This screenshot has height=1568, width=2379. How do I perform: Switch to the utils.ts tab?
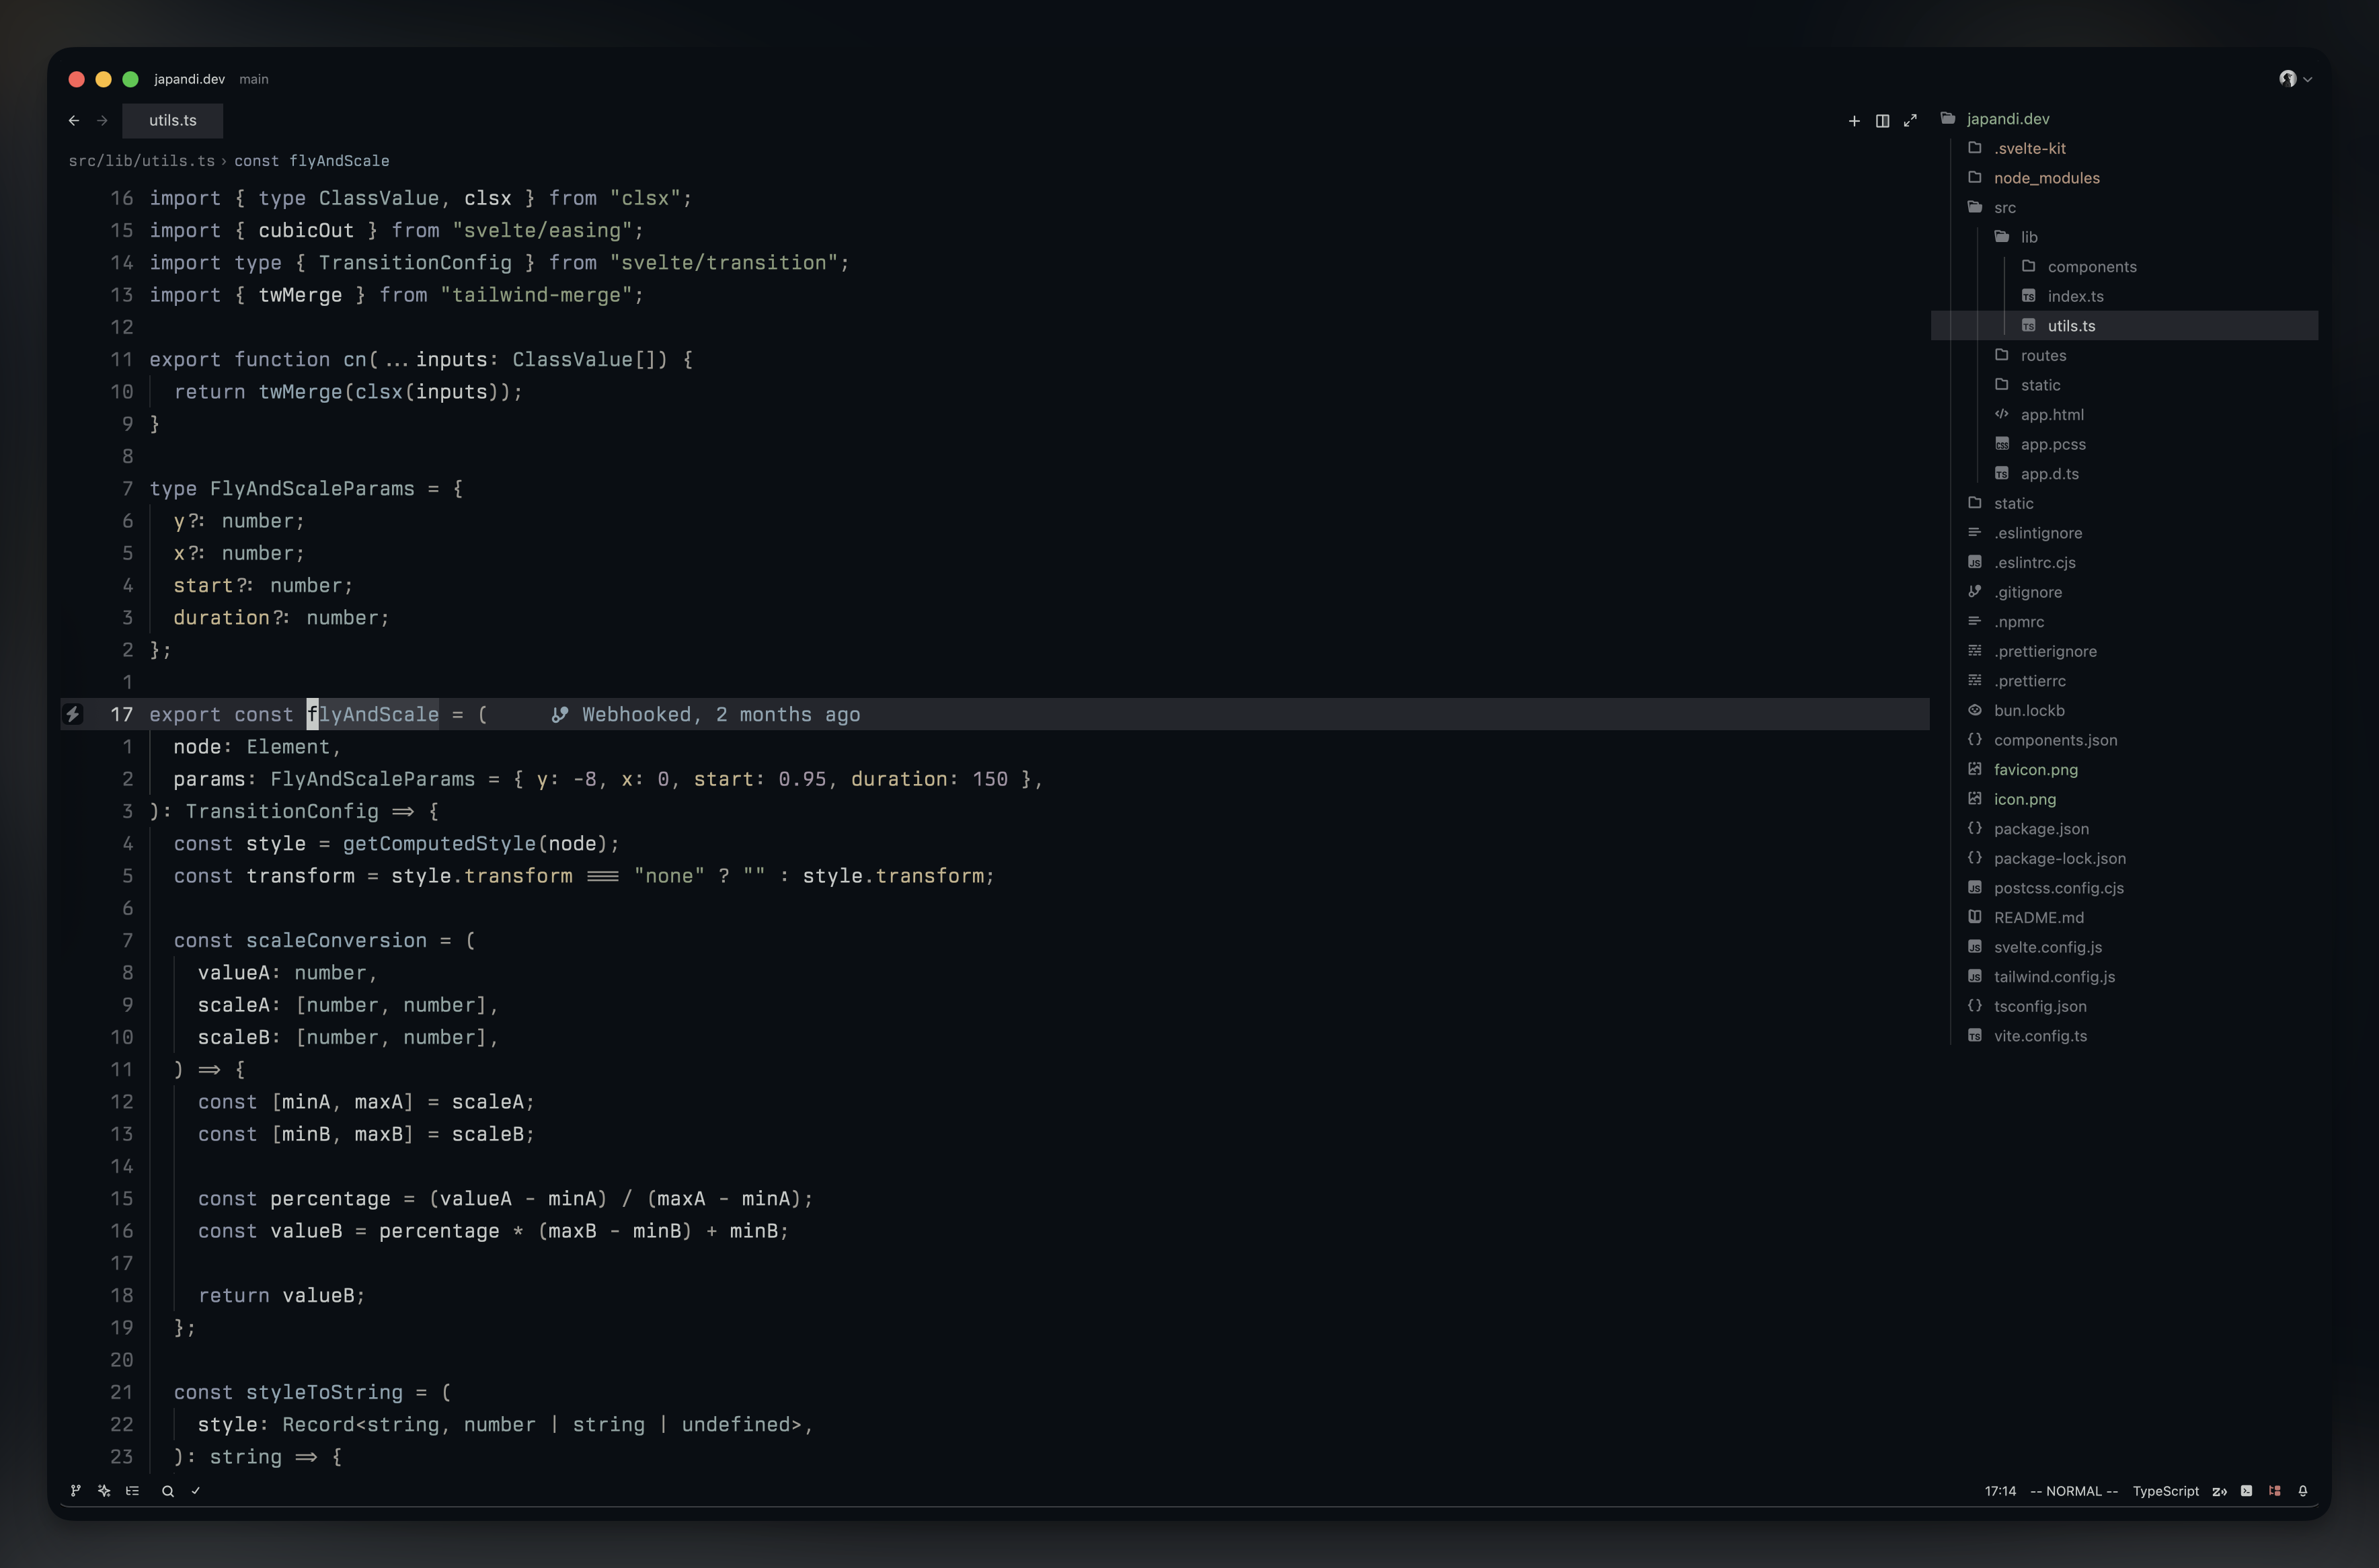tap(173, 120)
